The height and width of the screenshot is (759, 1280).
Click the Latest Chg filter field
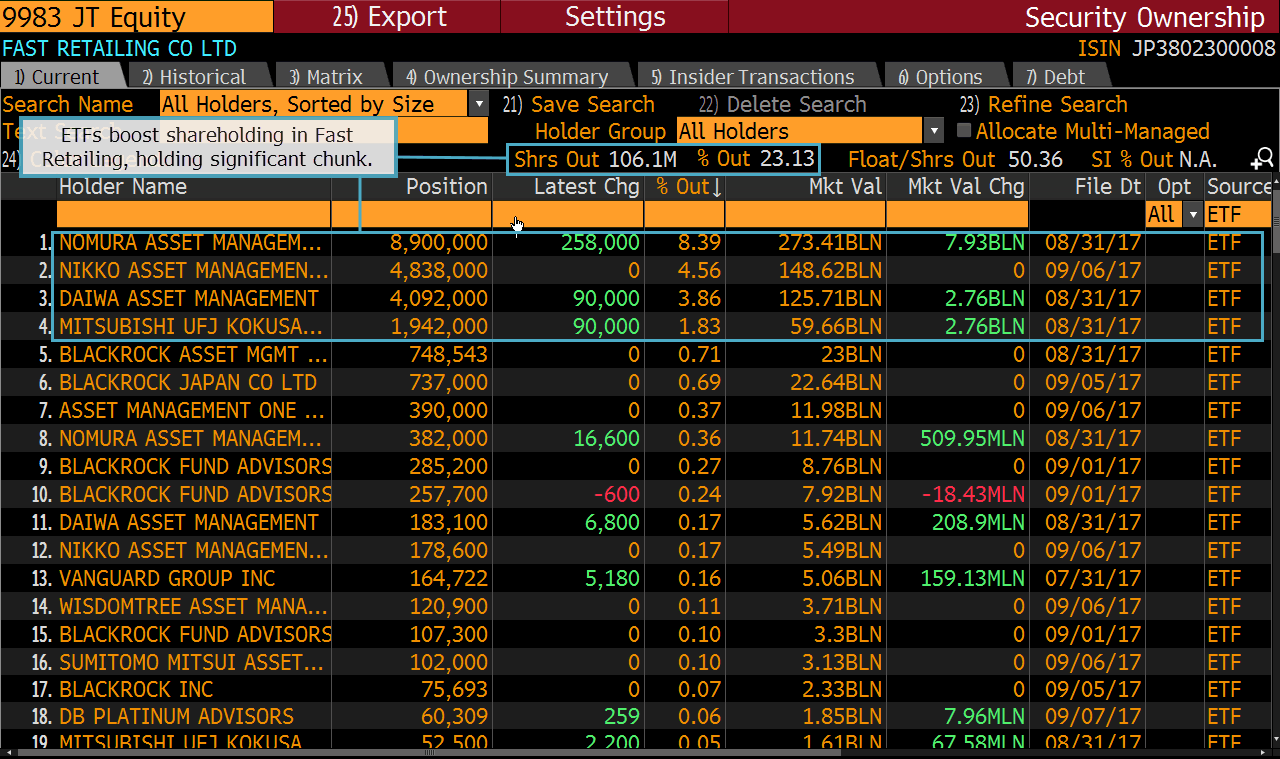tap(568, 214)
